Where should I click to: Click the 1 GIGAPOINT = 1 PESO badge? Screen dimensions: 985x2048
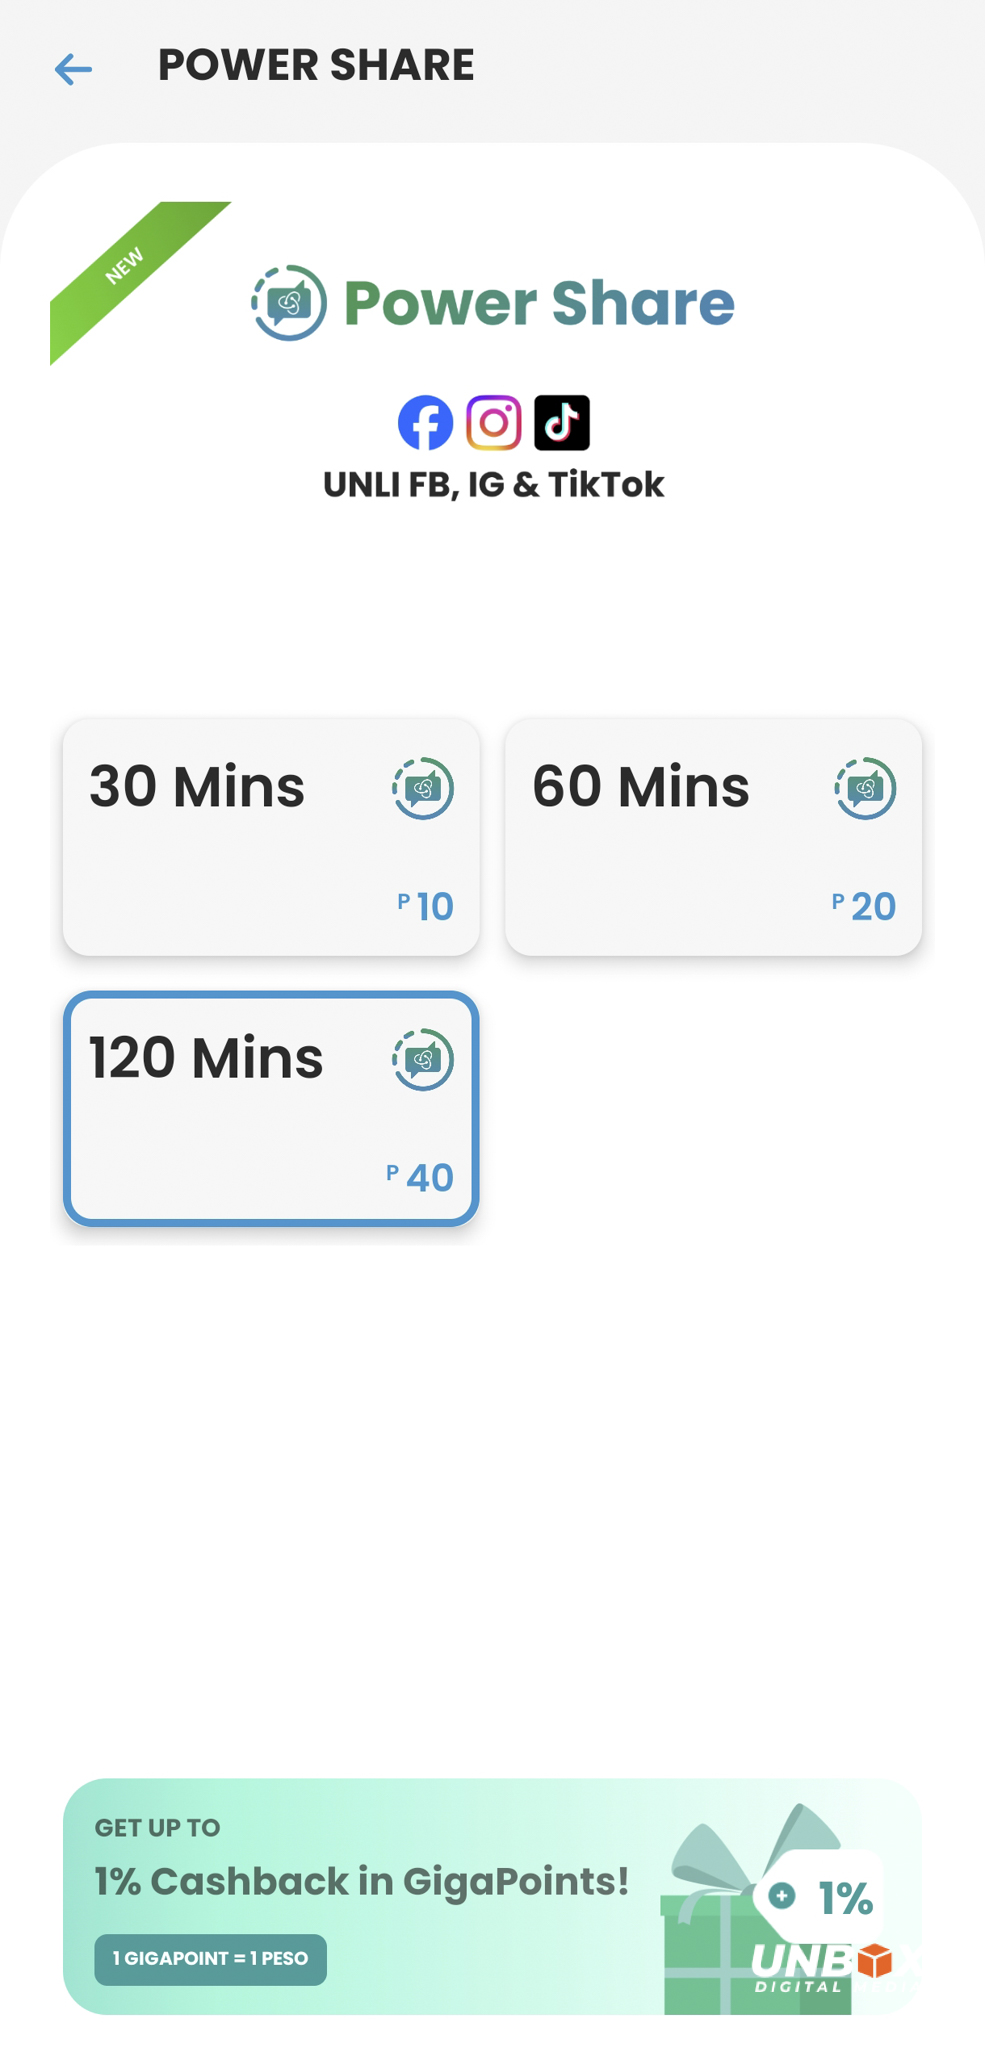210,1959
